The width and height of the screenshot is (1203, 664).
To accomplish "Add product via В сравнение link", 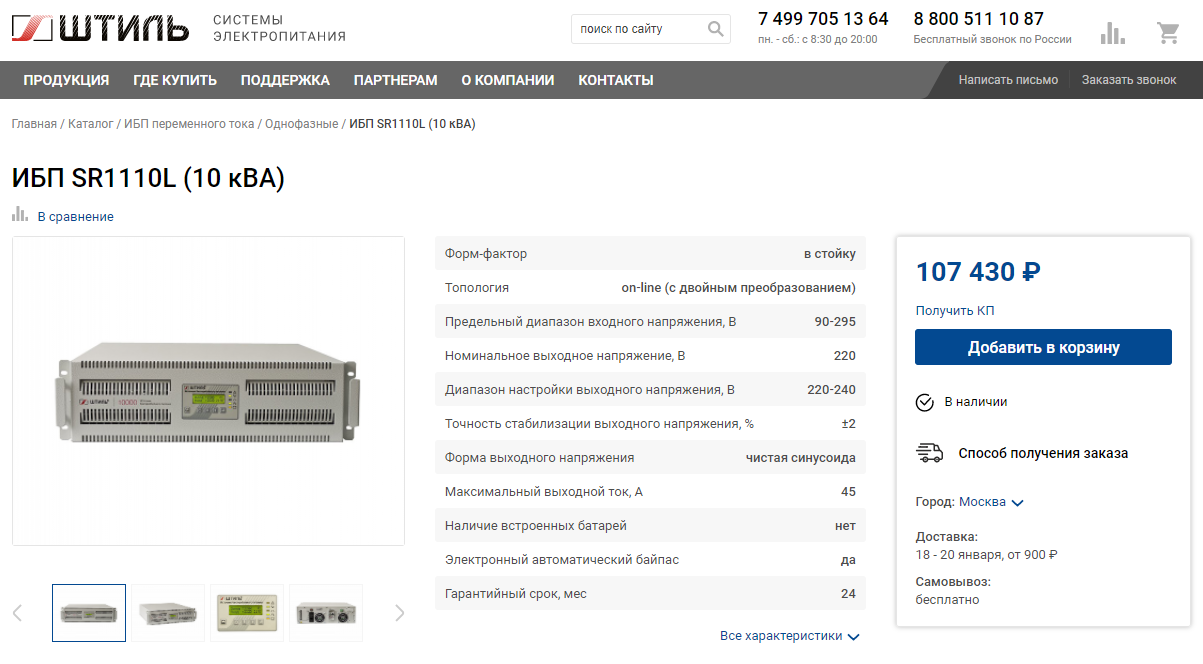I will point(76,217).
